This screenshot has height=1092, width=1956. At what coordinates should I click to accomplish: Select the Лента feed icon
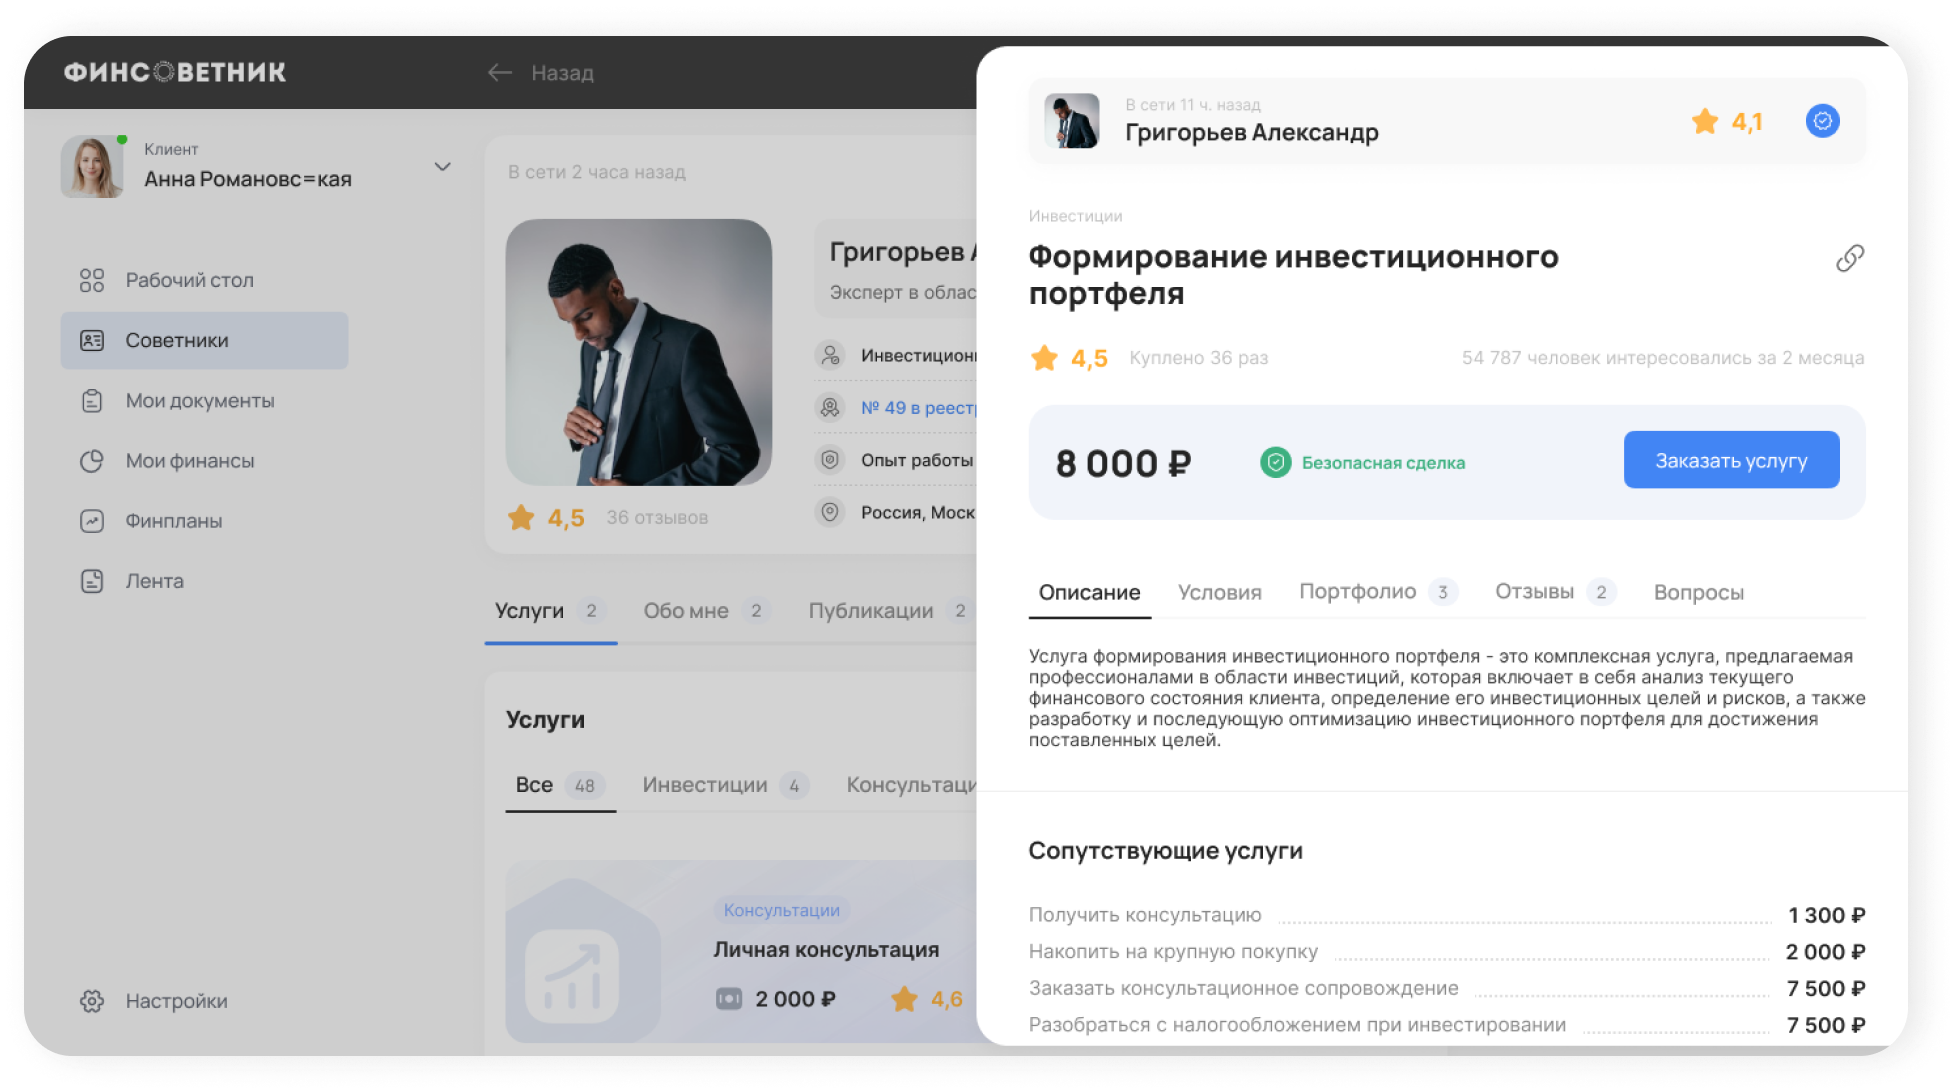point(92,580)
